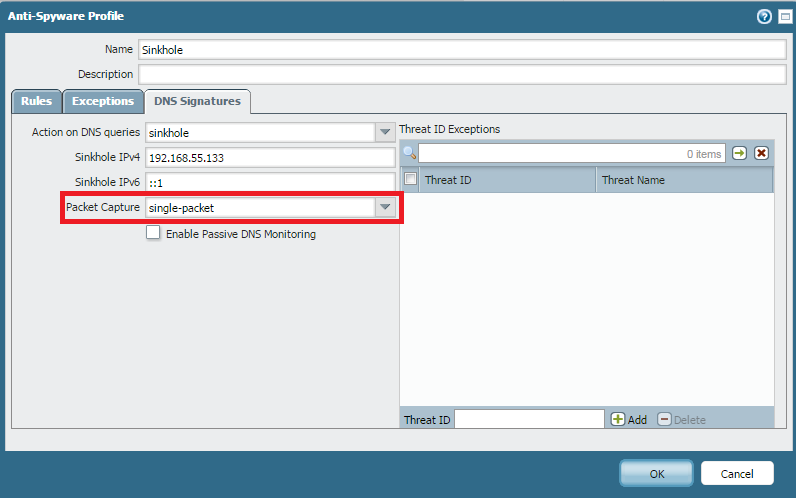Sort by the Threat ID column header
This screenshot has width=796, height=498.
tap(508, 180)
